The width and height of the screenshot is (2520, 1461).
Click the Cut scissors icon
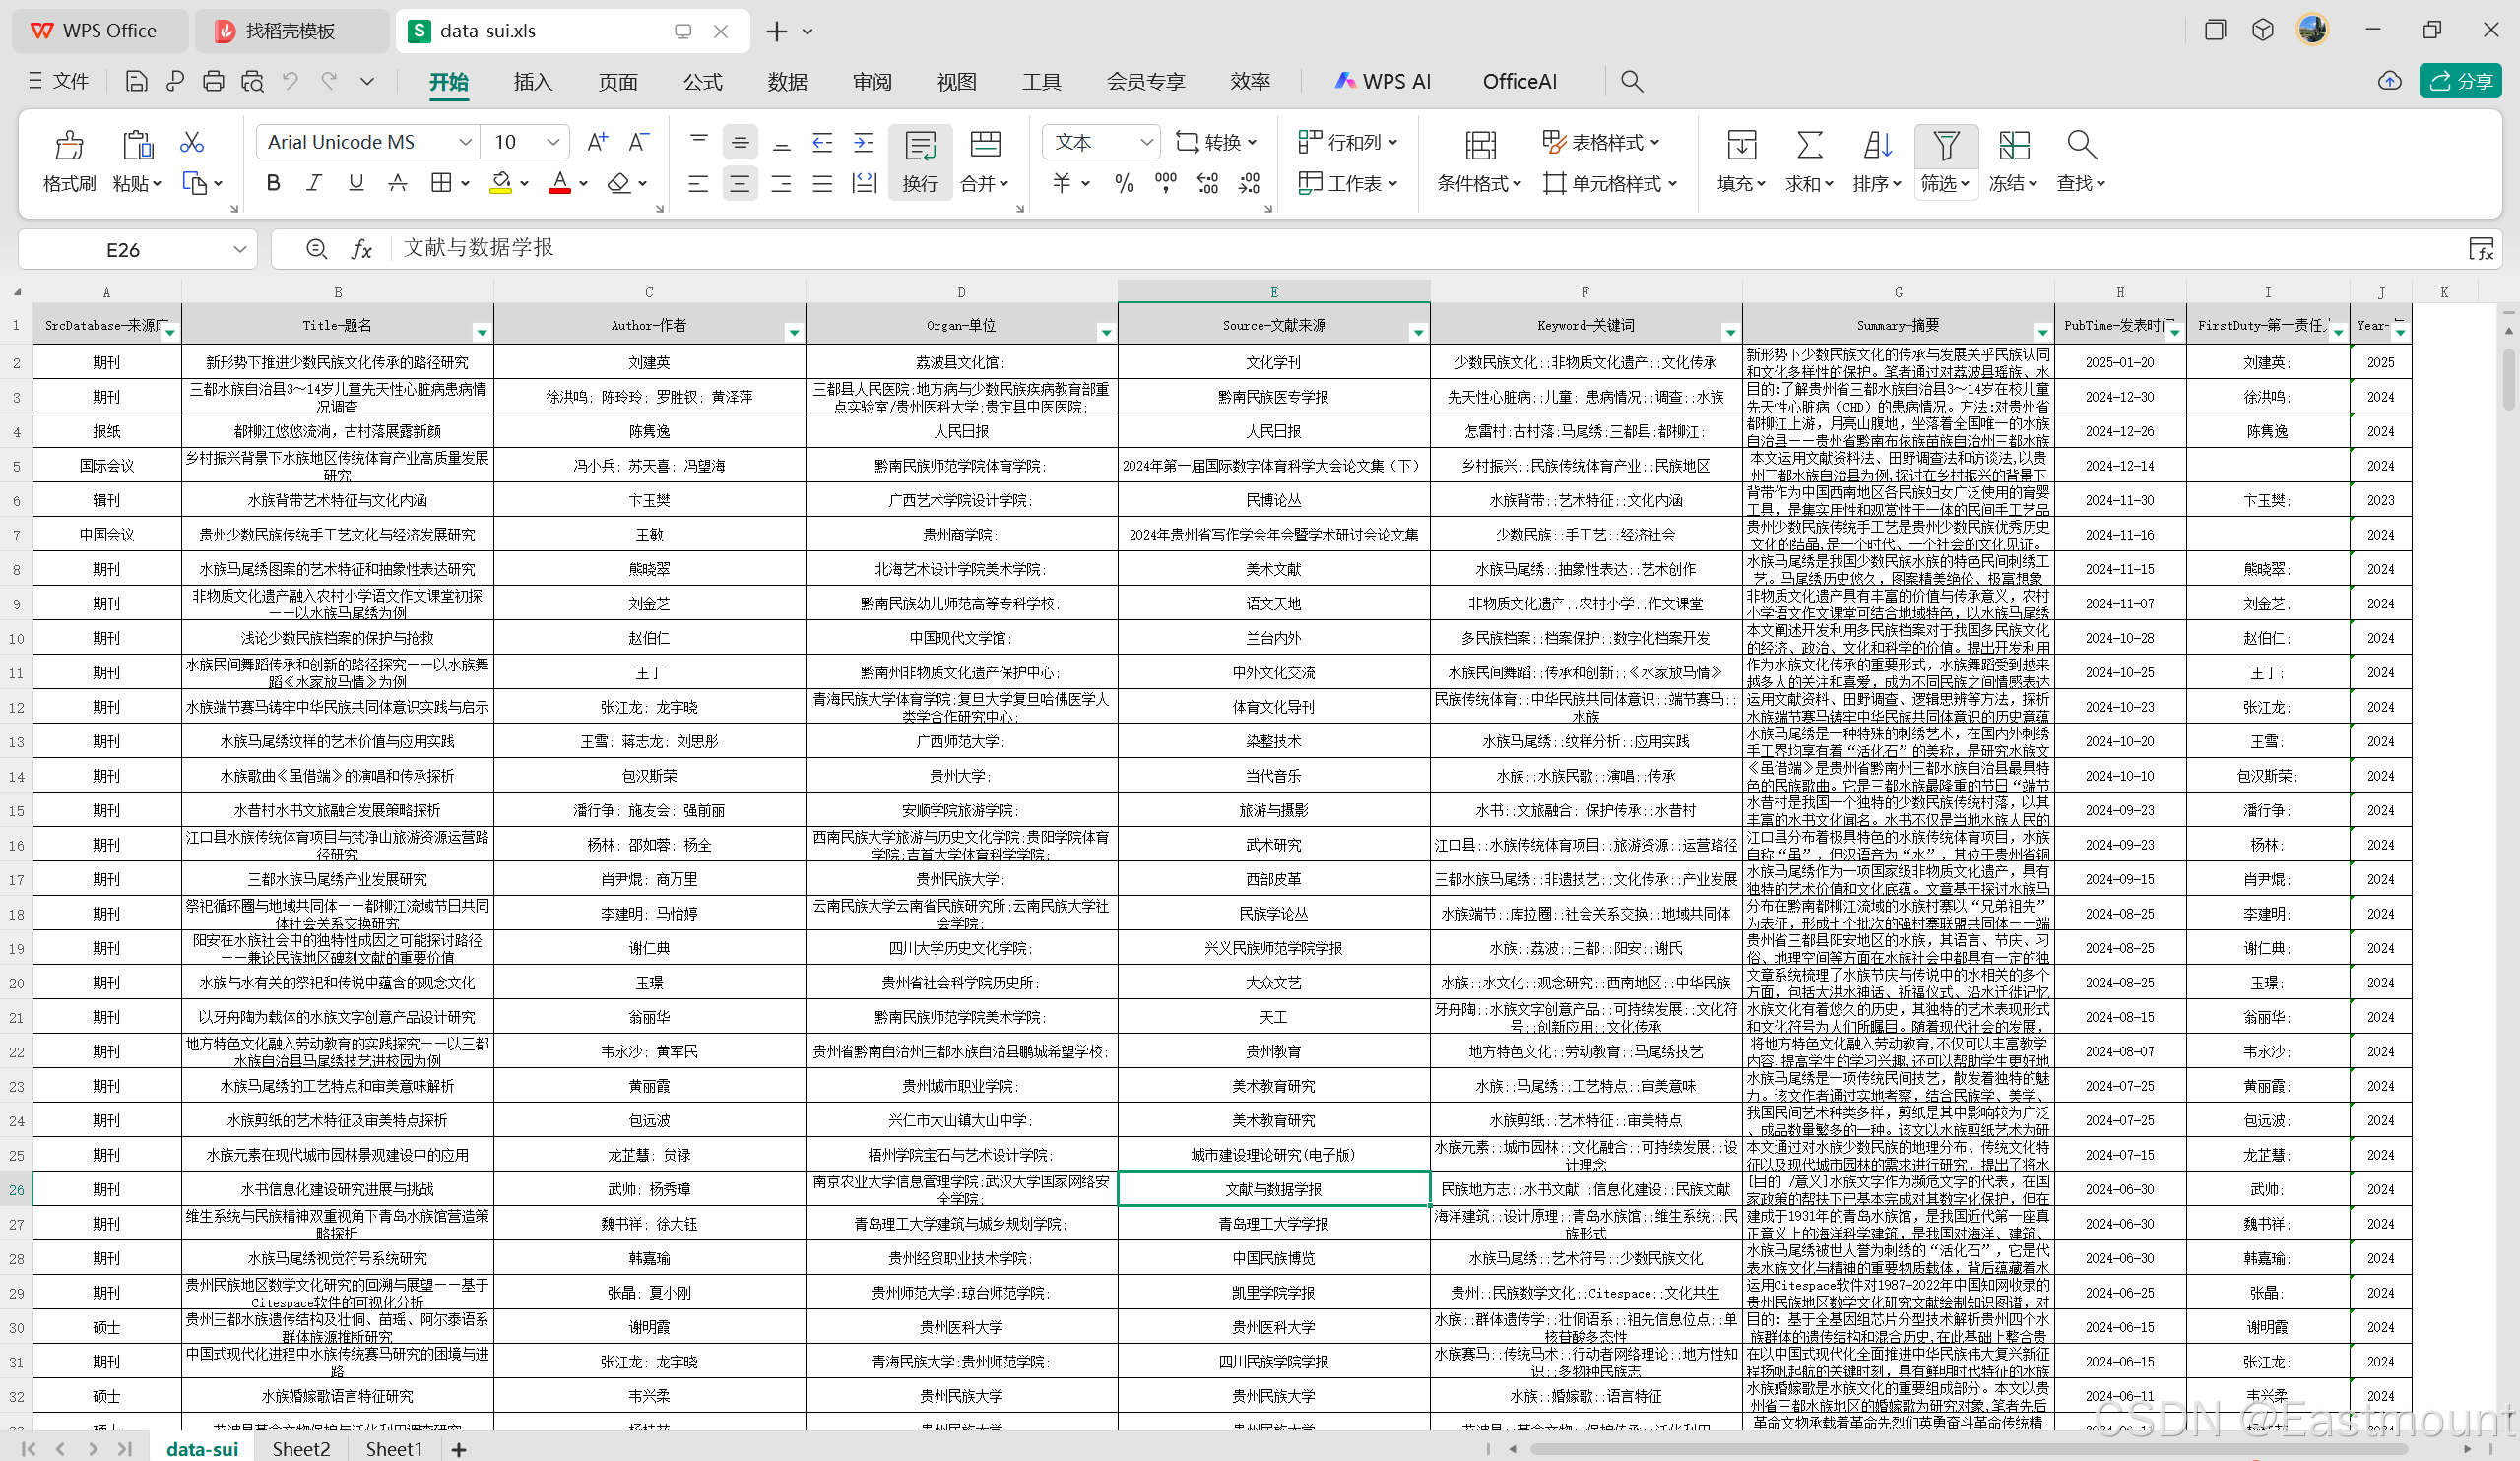191,143
